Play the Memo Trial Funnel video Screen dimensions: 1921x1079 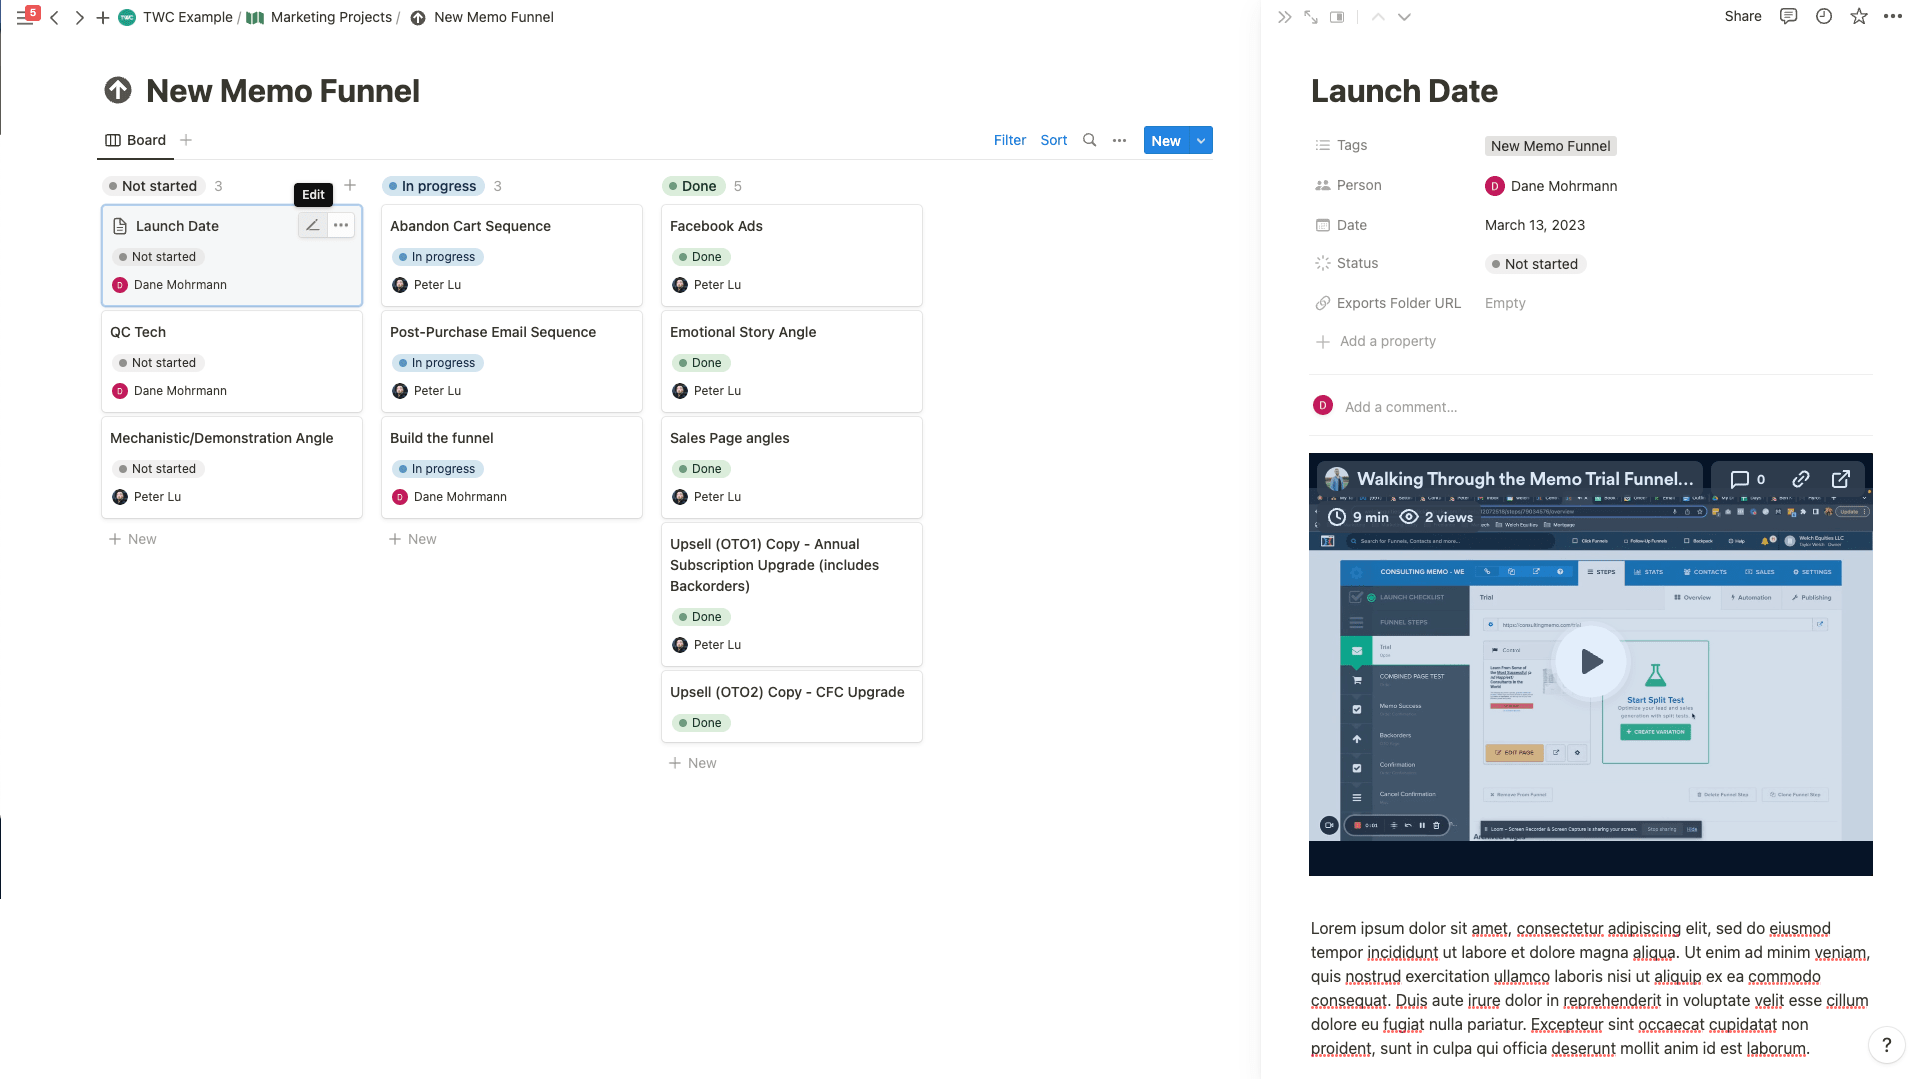pos(1590,661)
